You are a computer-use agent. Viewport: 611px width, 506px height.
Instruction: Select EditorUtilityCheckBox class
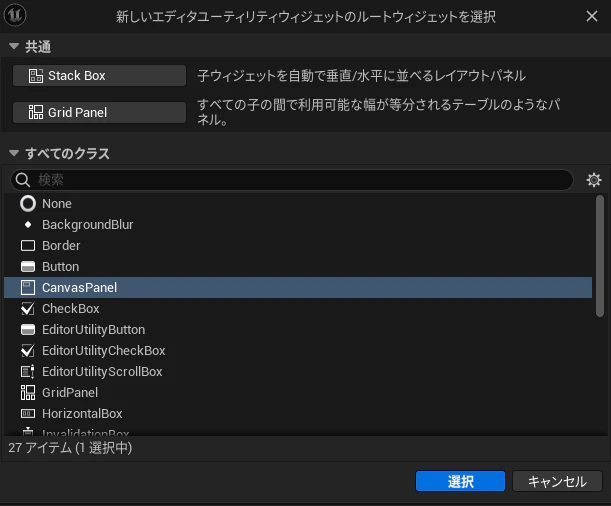pyautogui.click(x=298, y=351)
